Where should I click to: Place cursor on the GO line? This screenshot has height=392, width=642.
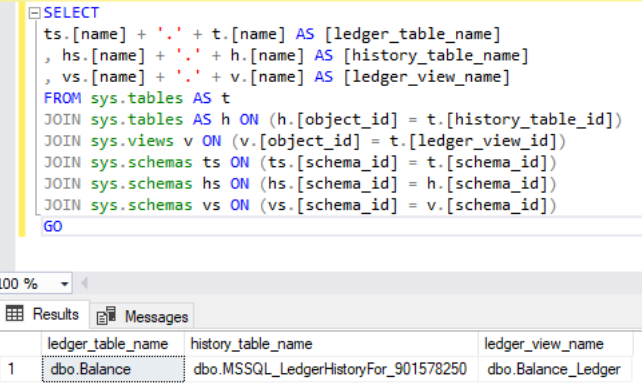click(x=342, y=227)
